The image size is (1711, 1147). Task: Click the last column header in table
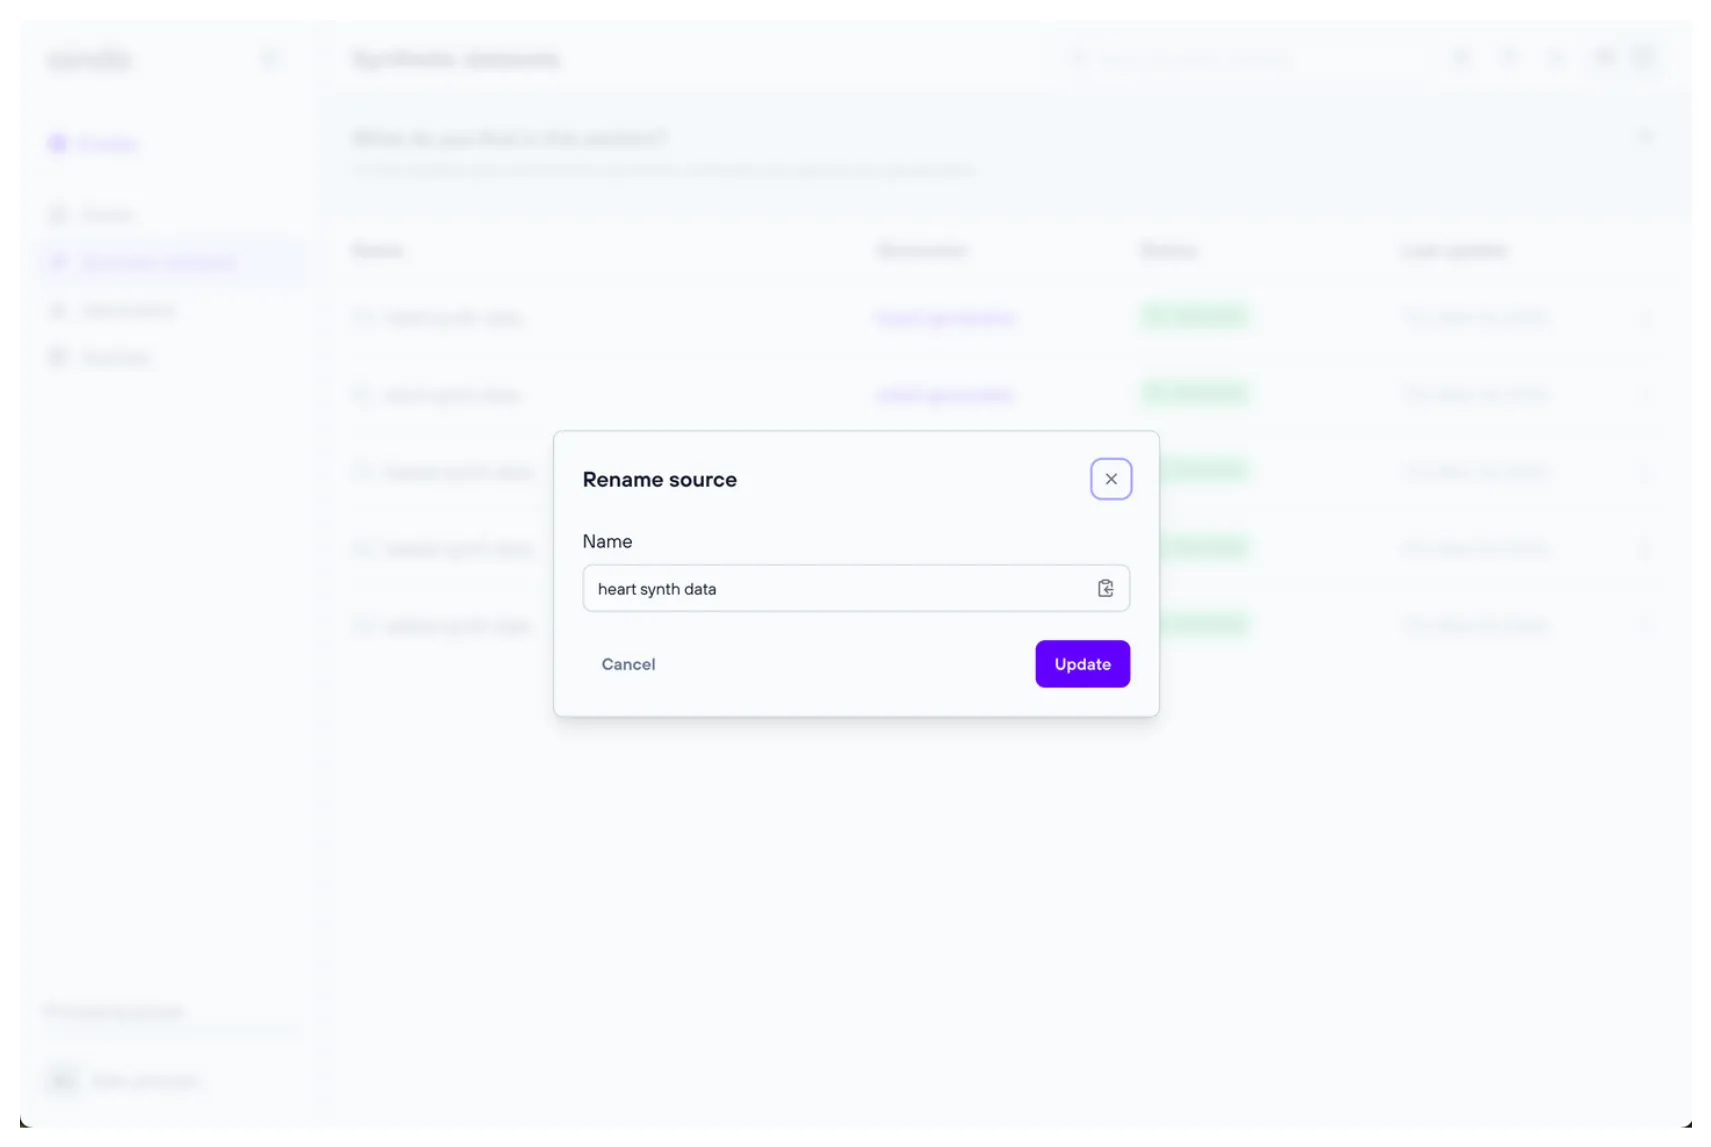(1453, 251)
